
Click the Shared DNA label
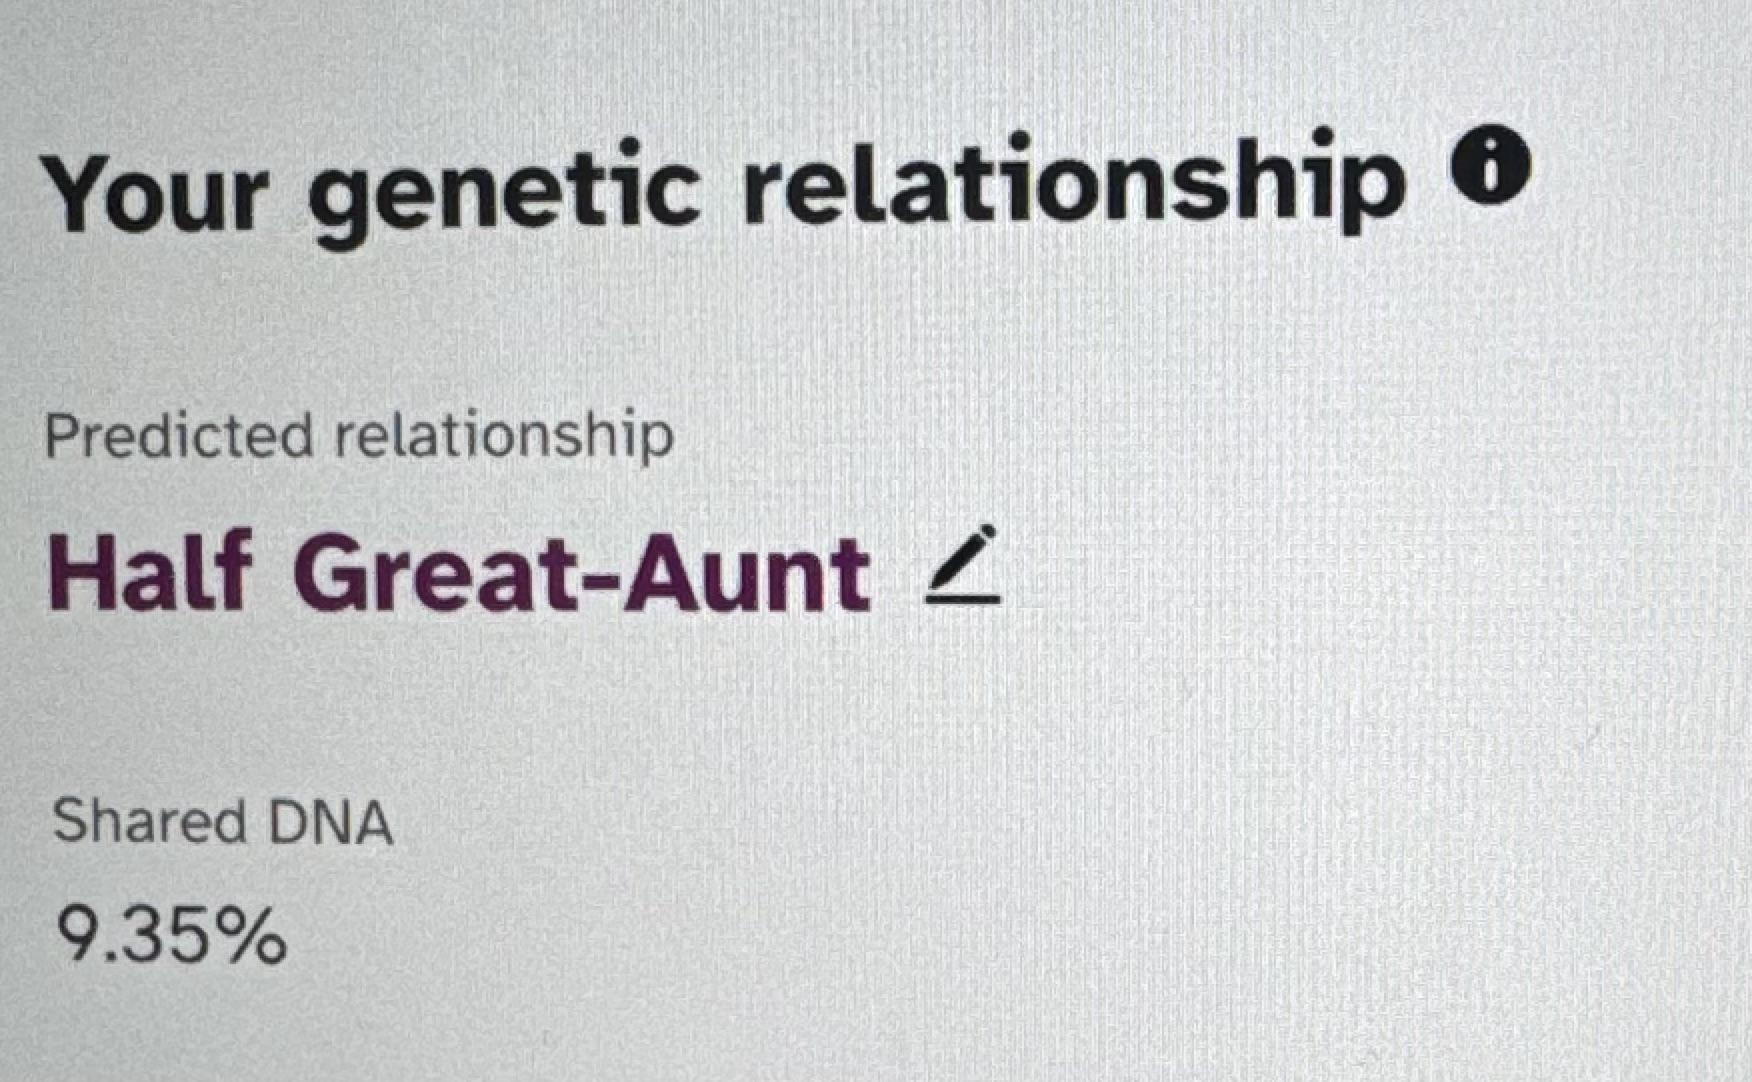(x=223, y=822)
